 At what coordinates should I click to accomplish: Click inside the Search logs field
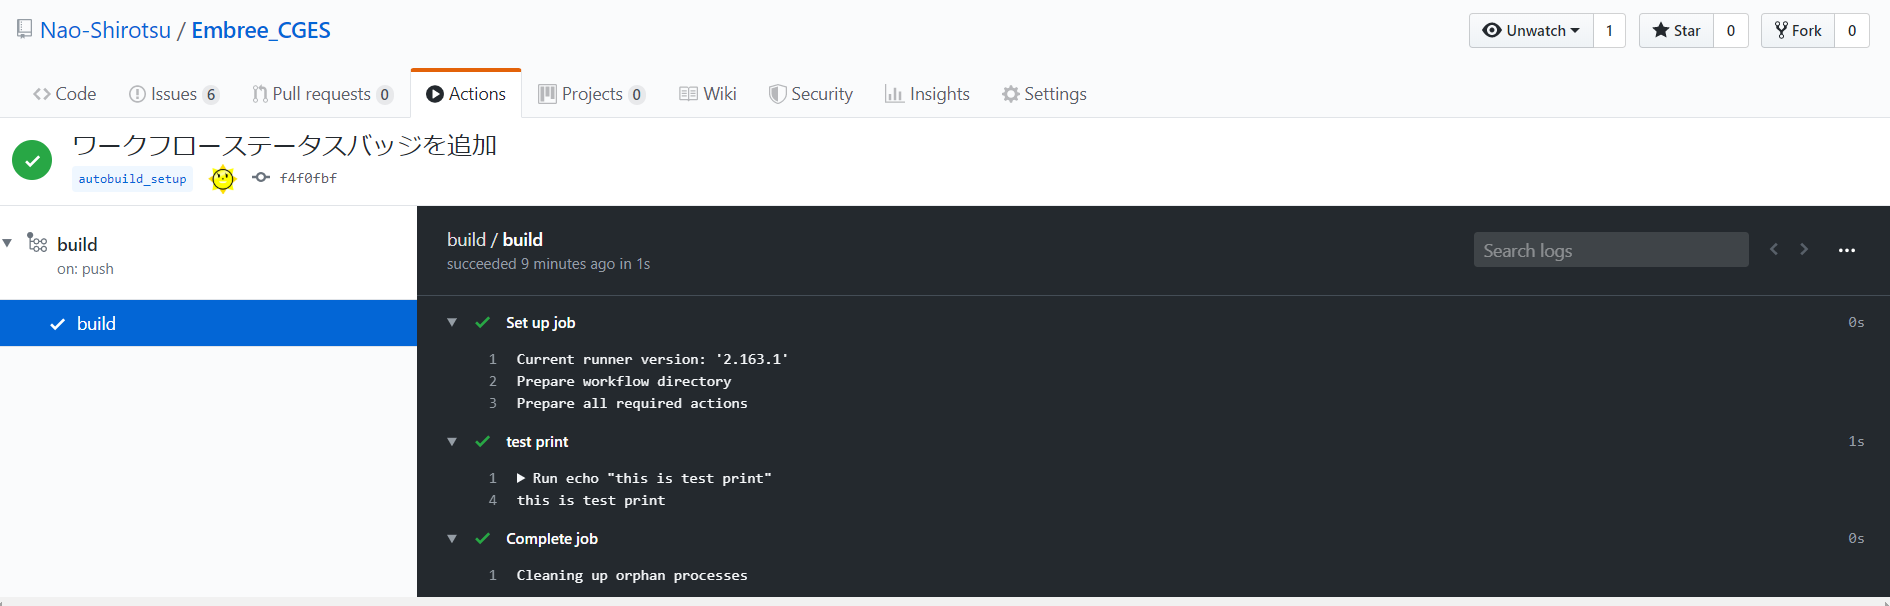click(1611, 250)
